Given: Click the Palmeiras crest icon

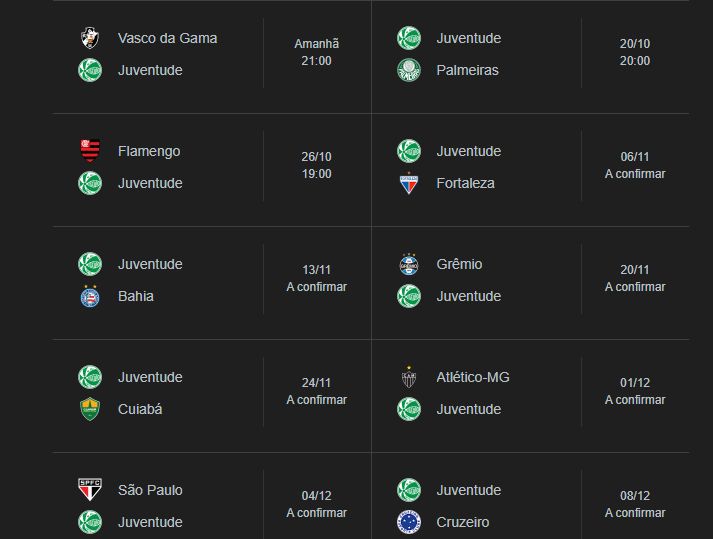Looking at the screenshot, I should 409,71.
